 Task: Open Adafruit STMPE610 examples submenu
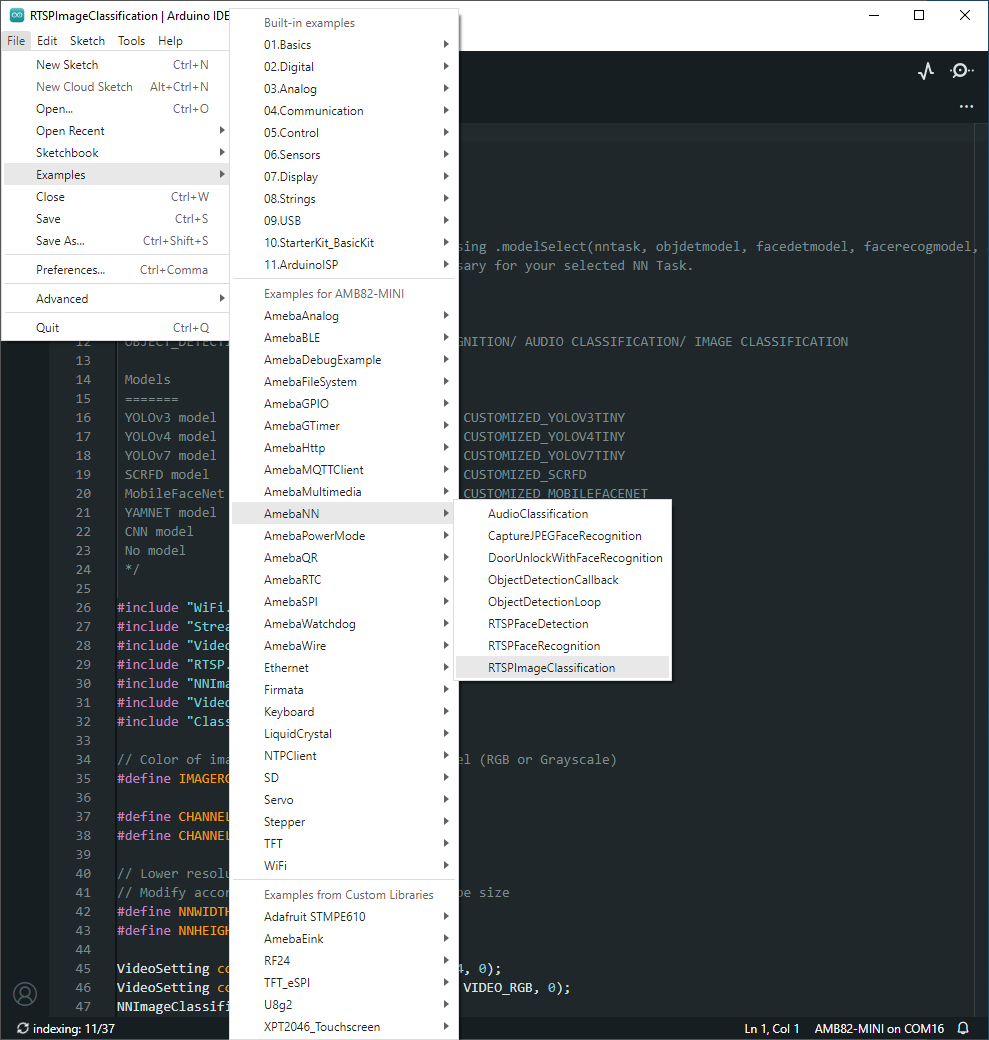point(344,917)
